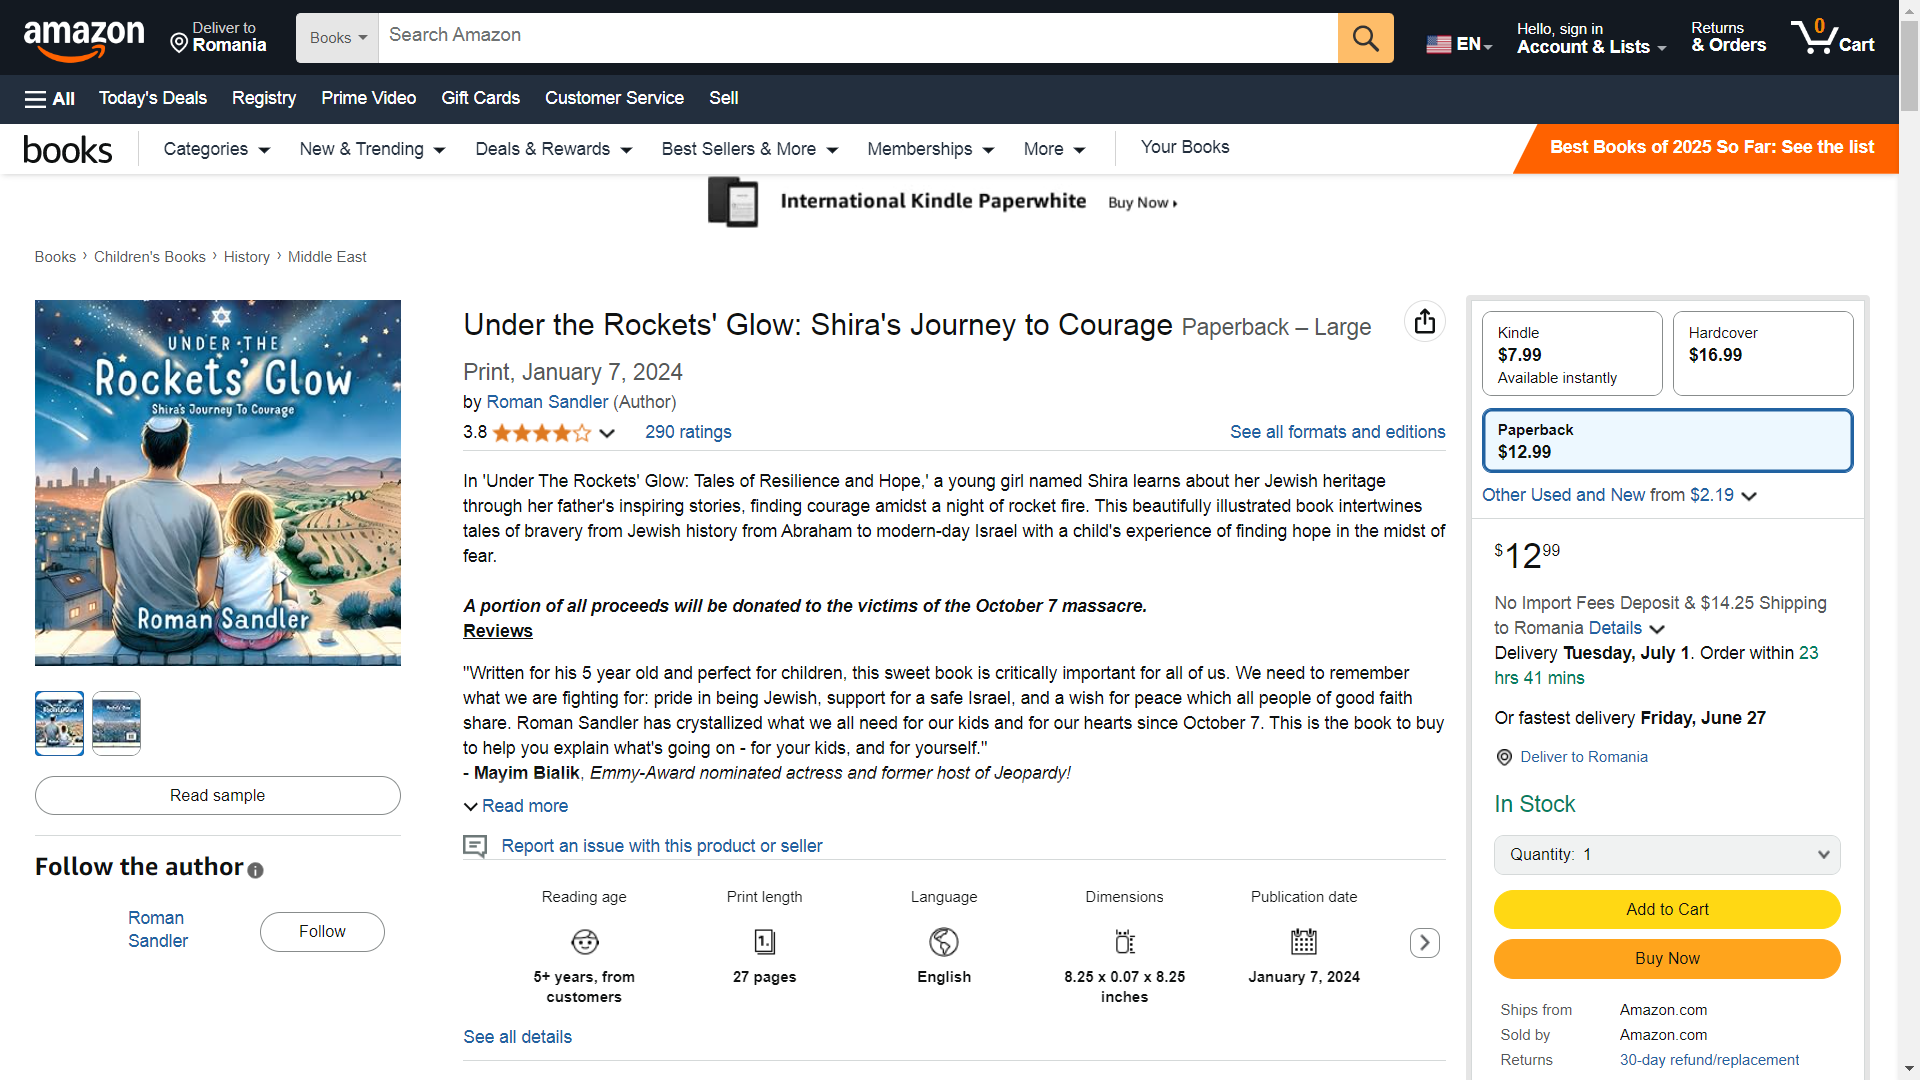
Task: Open the shopping cart icon
Action: 1831,38
